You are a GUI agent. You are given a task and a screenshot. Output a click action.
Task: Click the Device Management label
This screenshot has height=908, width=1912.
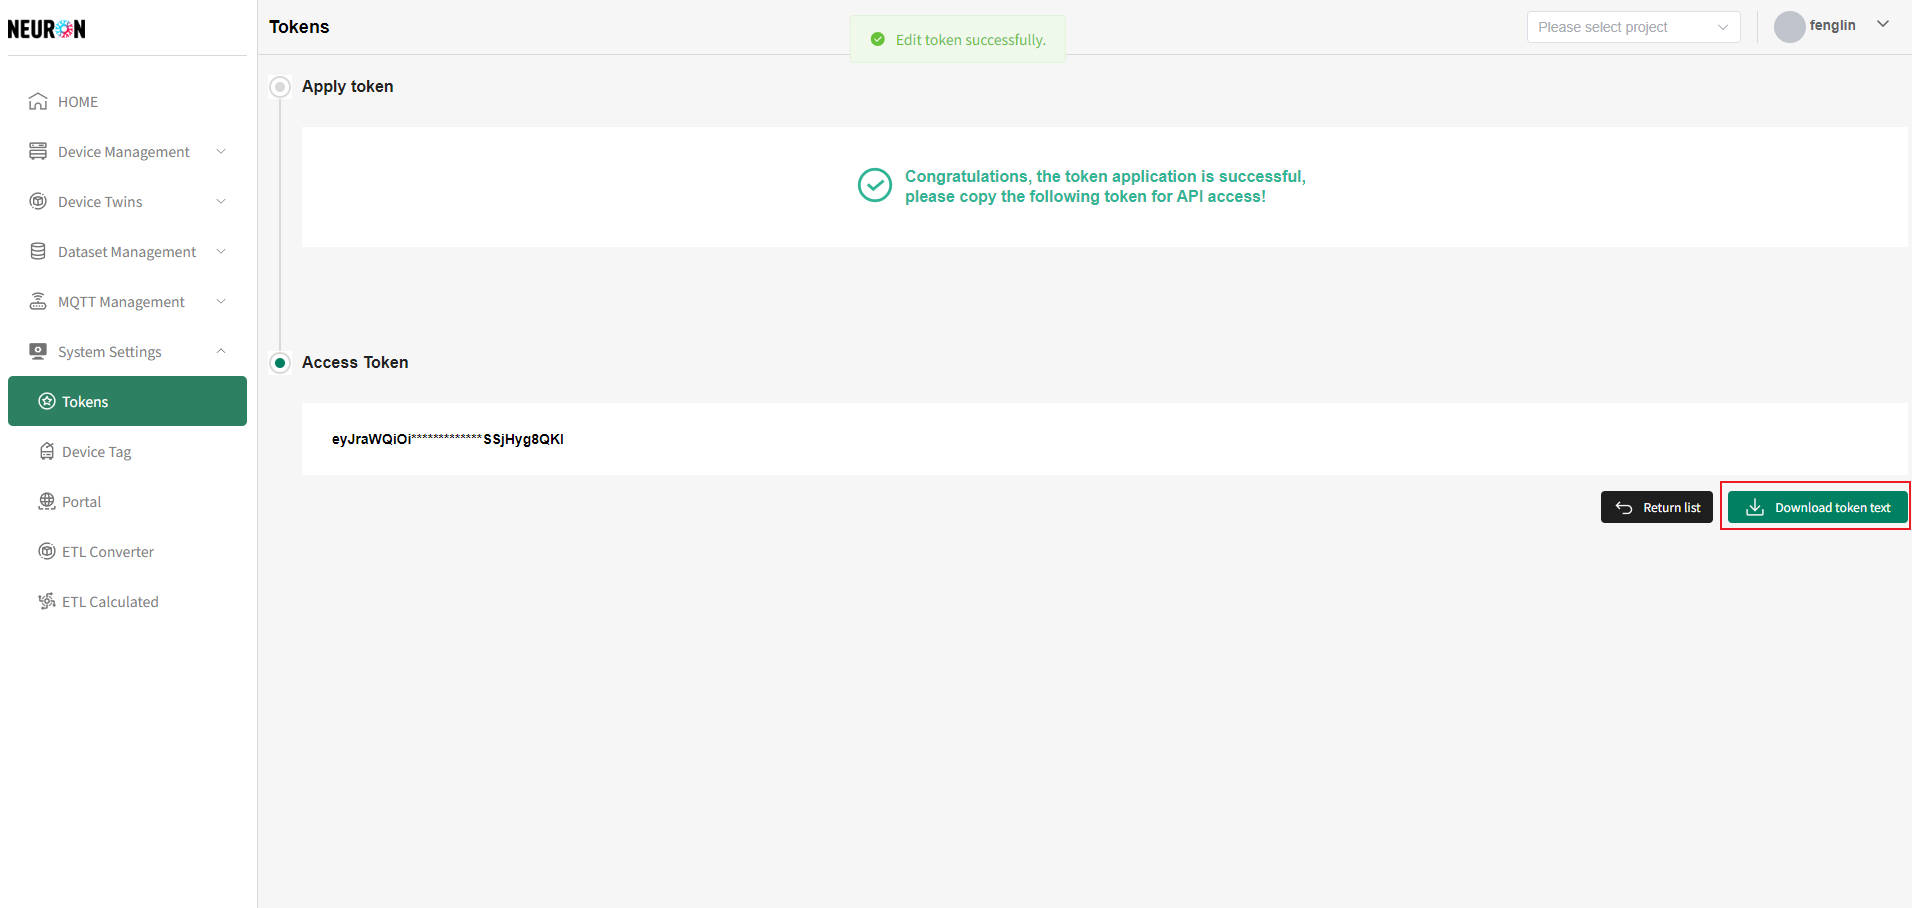(x=124, y=152)
